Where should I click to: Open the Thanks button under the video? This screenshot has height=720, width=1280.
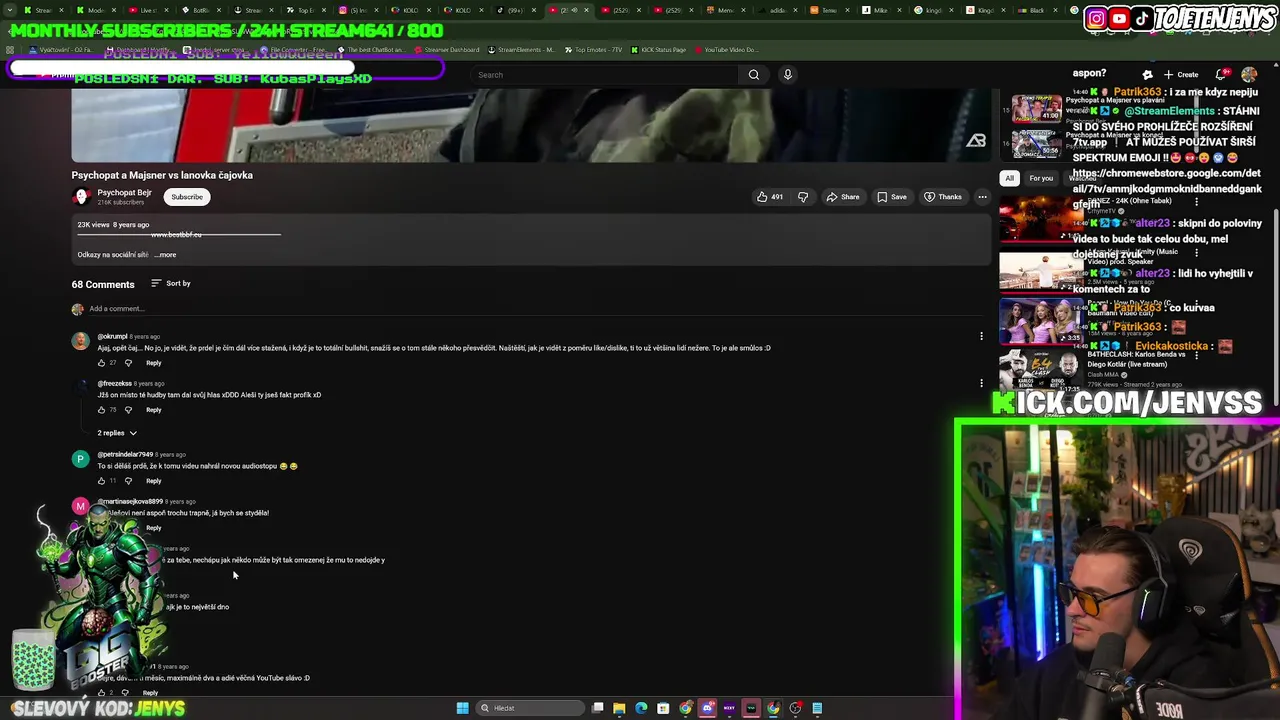[943, 197]
